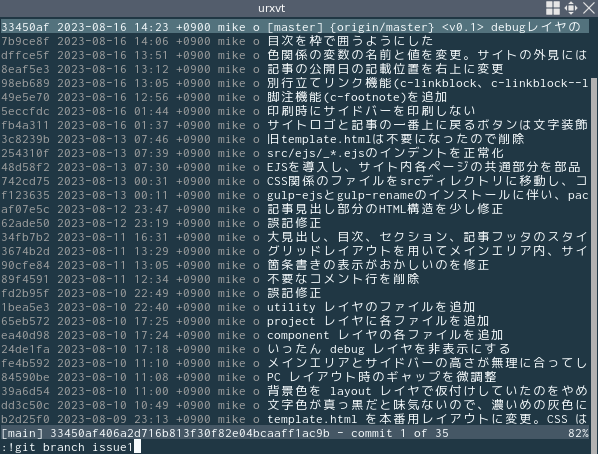
Task: Select commit row 49e5e70 c-footnote
Action: click(294, 97)
